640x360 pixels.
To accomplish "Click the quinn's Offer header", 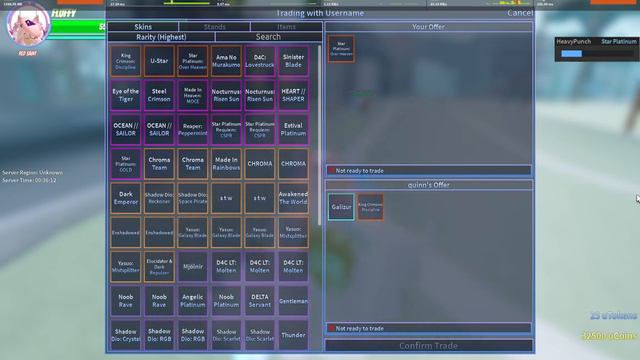I will [429, 185].
